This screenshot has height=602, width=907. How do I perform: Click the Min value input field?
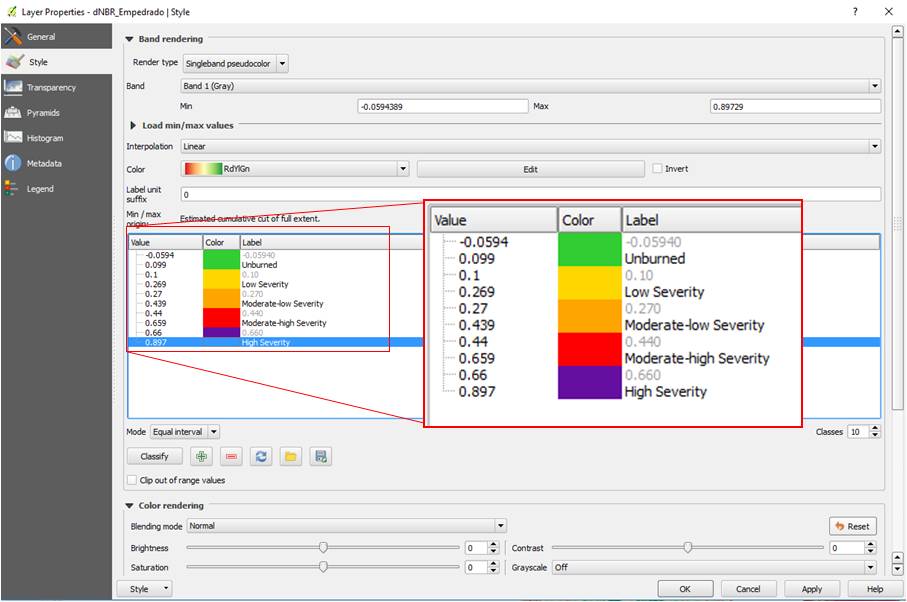[442, 107]
